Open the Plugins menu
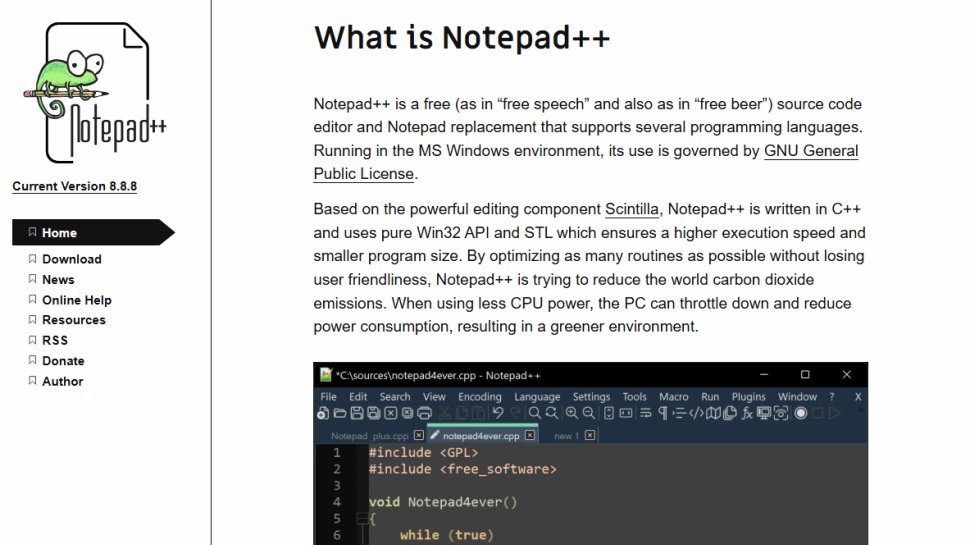970x545 pixels. (x=749, y=397)
